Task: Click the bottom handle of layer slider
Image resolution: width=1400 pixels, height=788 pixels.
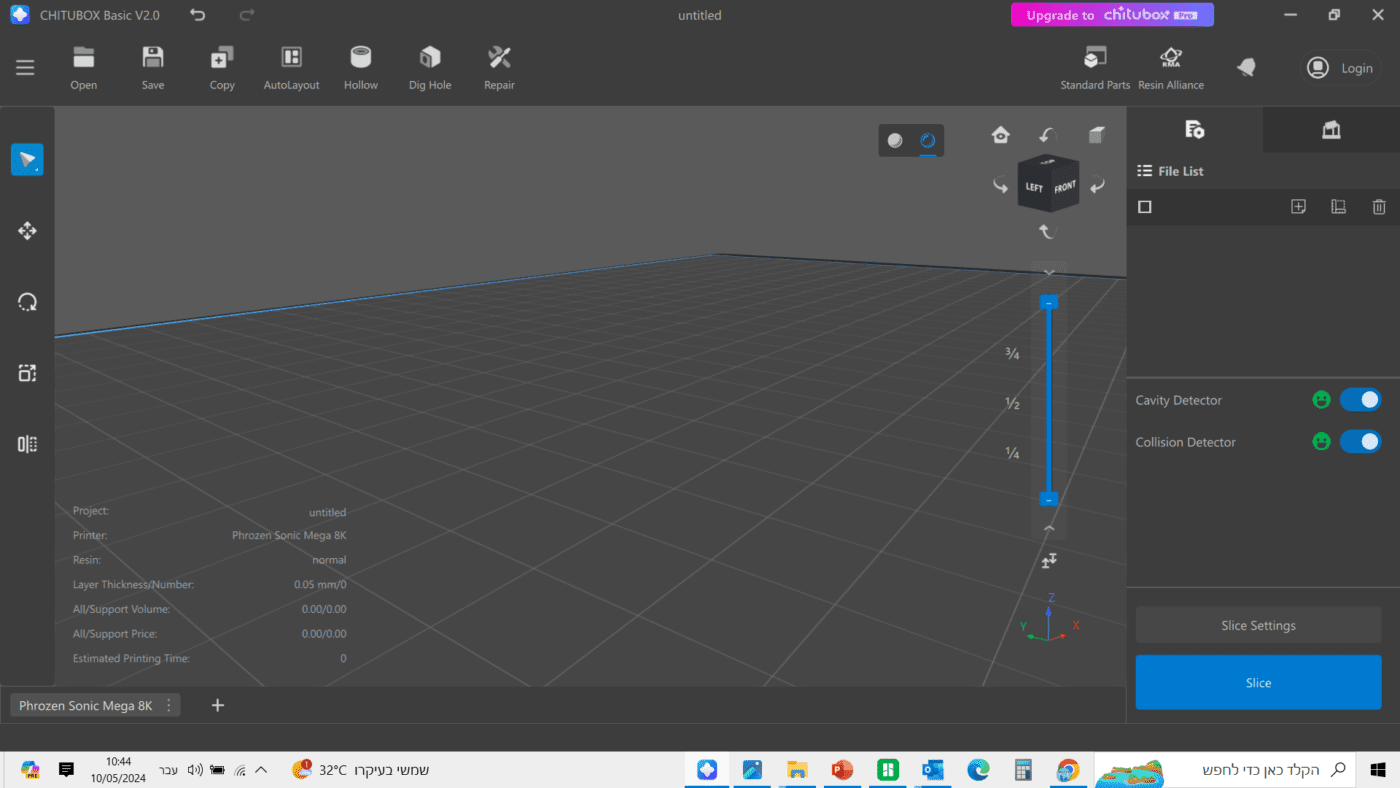Action: (x=1048, y=498)
